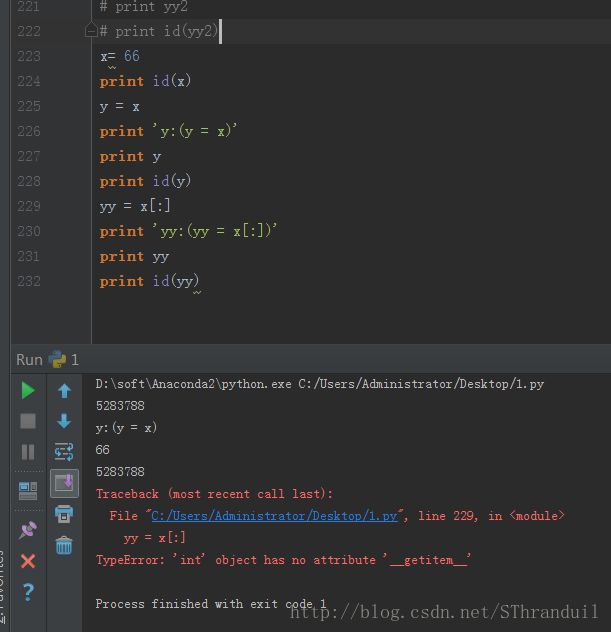Click the Pin Tab icon
The image size is (611, 632).
coord(28,530)
